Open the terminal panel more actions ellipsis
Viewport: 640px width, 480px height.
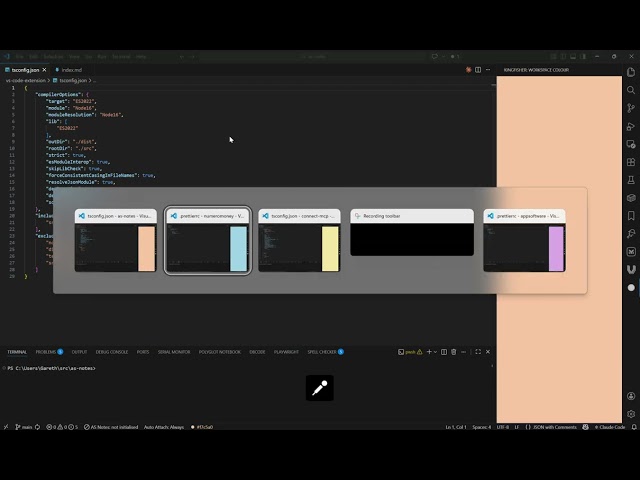(463, 352)
